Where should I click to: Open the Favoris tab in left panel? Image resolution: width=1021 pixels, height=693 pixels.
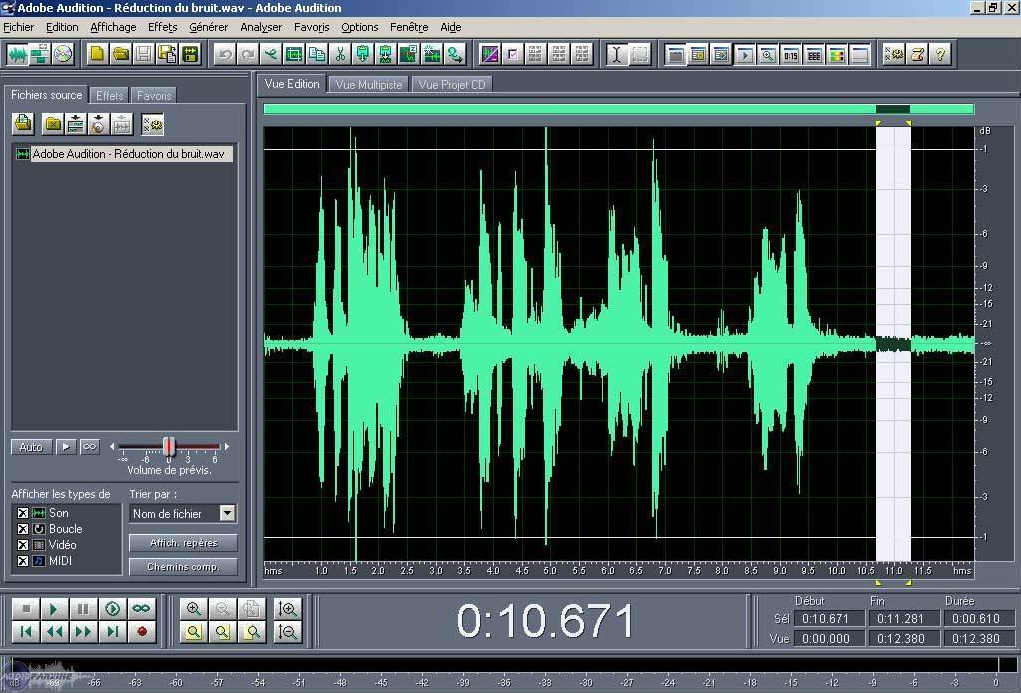tap(154, 95)
